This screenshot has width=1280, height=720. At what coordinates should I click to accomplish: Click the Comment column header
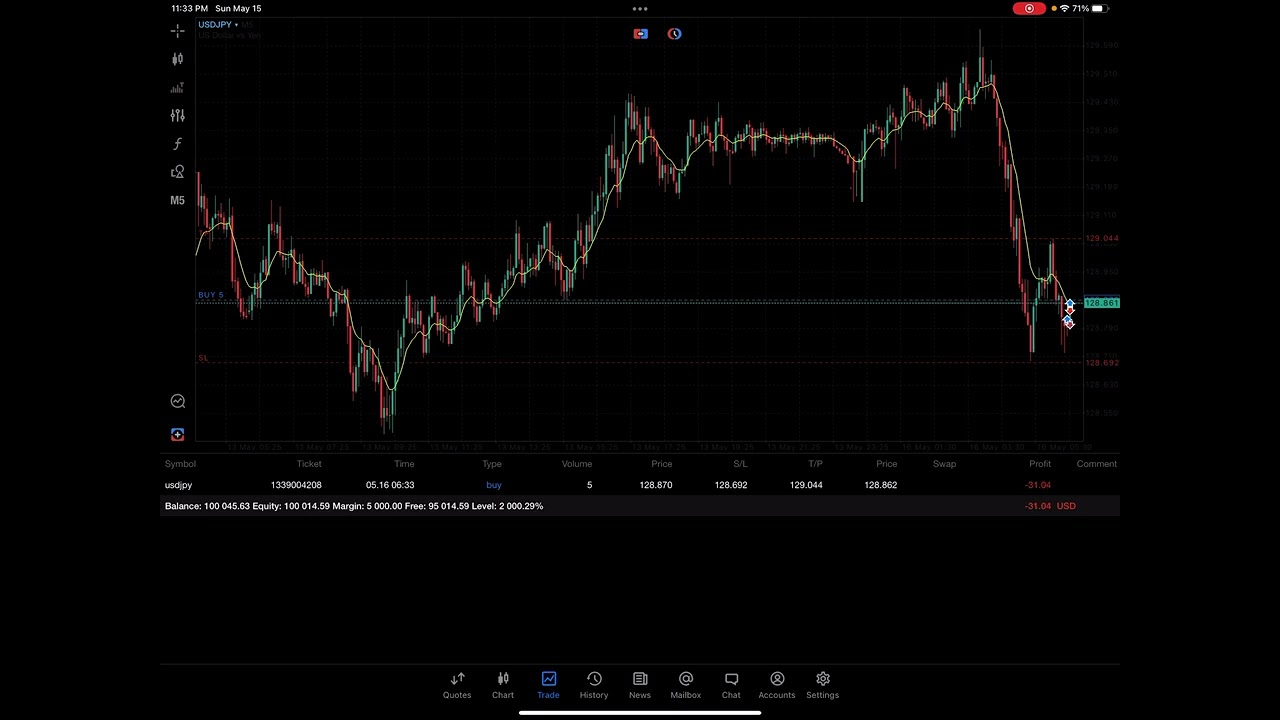(1097, 464)
